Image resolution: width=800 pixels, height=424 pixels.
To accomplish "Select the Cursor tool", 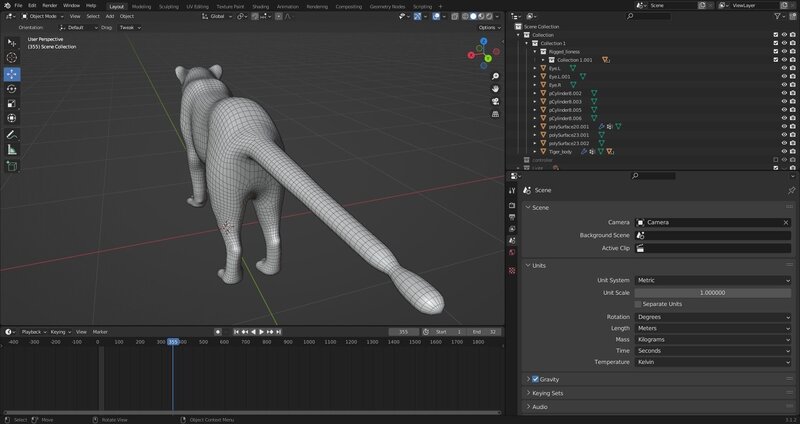I will (12, 58).
